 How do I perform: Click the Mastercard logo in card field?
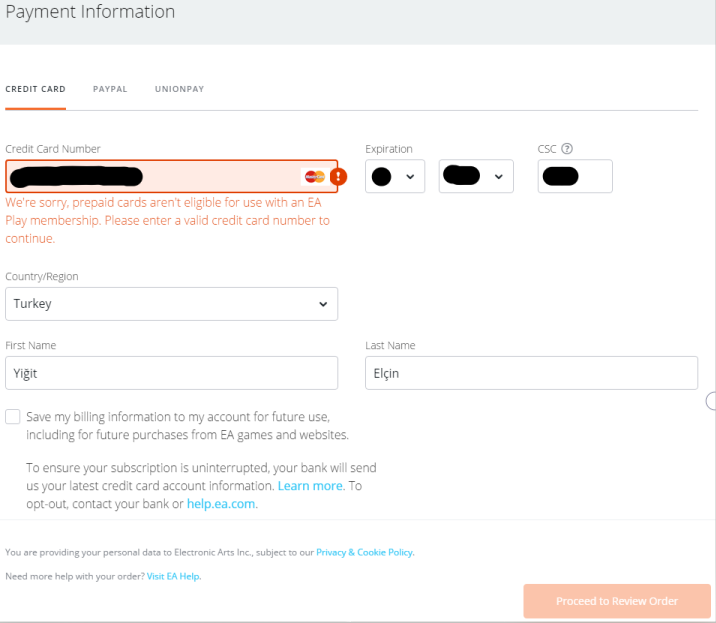click(314, 177)
